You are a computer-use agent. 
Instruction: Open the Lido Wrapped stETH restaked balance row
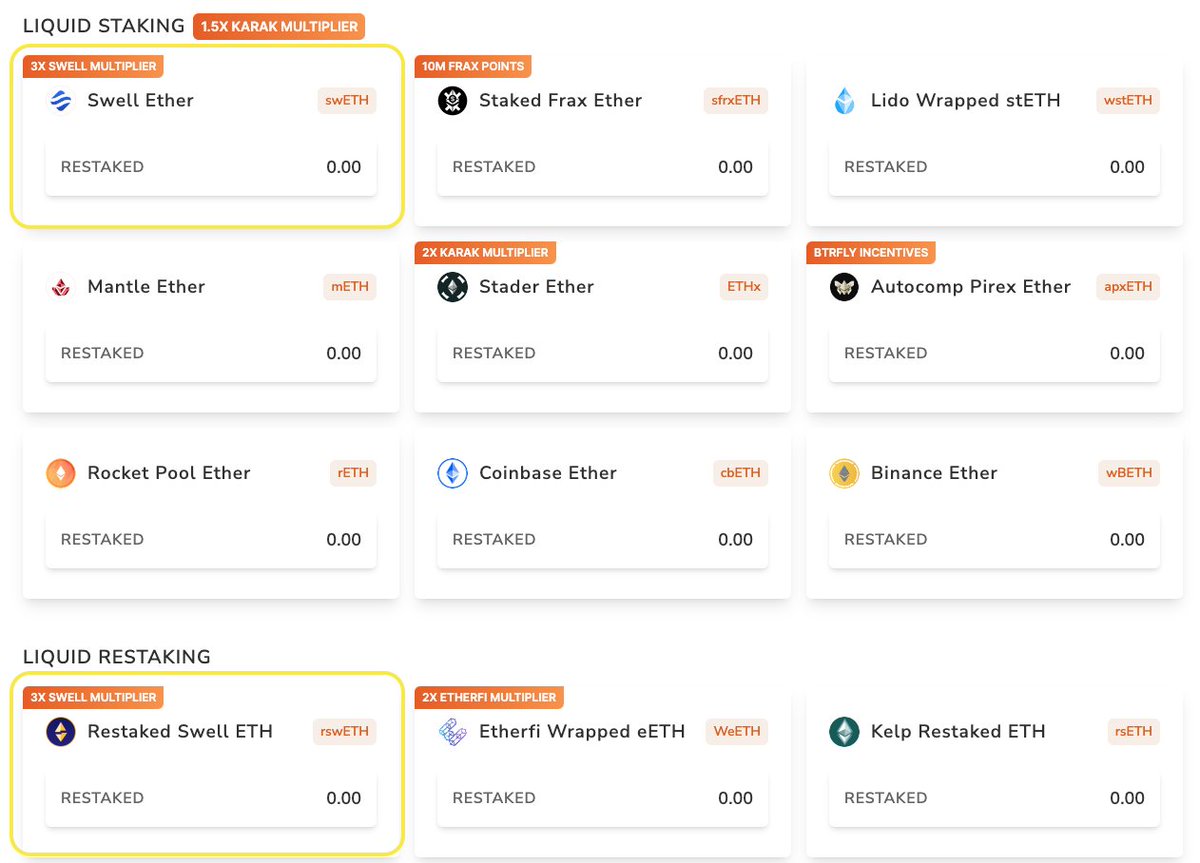[x=995, y=167]
